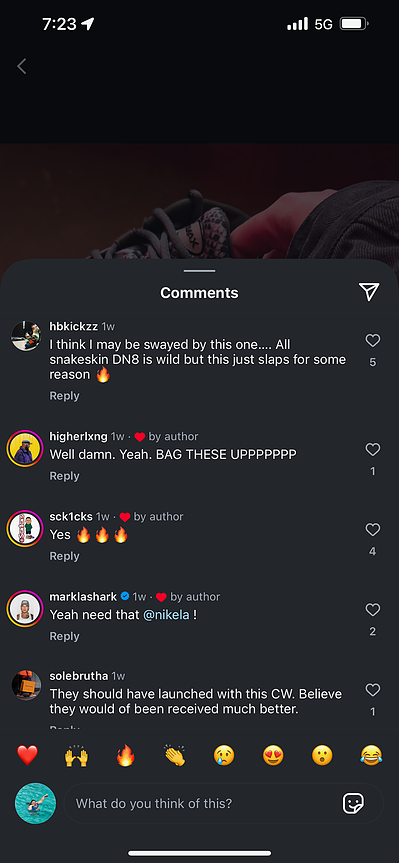View higherlxng's story profile picture
The width and height of the screenshot is (399, 863).
click(x=25, y=449)
